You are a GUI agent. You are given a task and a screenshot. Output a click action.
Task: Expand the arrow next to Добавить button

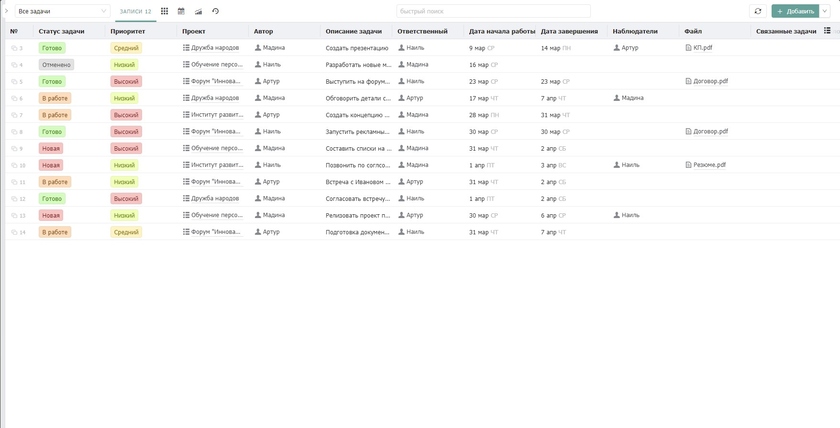pos(825,11)
